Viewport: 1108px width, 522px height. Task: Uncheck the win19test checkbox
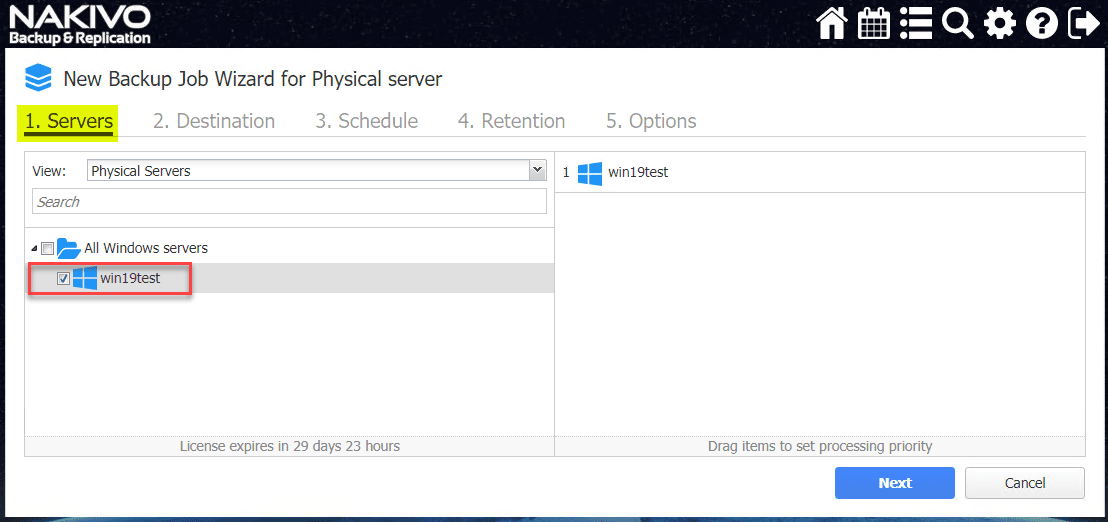click(x=63, y=279)
